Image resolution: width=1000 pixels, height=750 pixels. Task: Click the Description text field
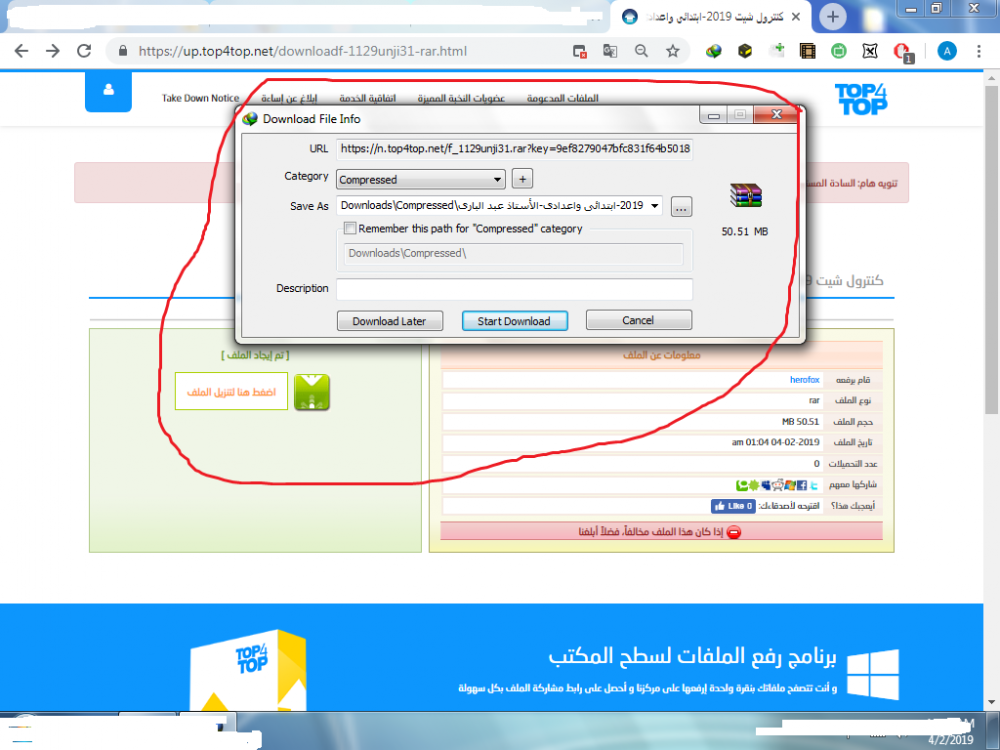click(x=514, y=289)
